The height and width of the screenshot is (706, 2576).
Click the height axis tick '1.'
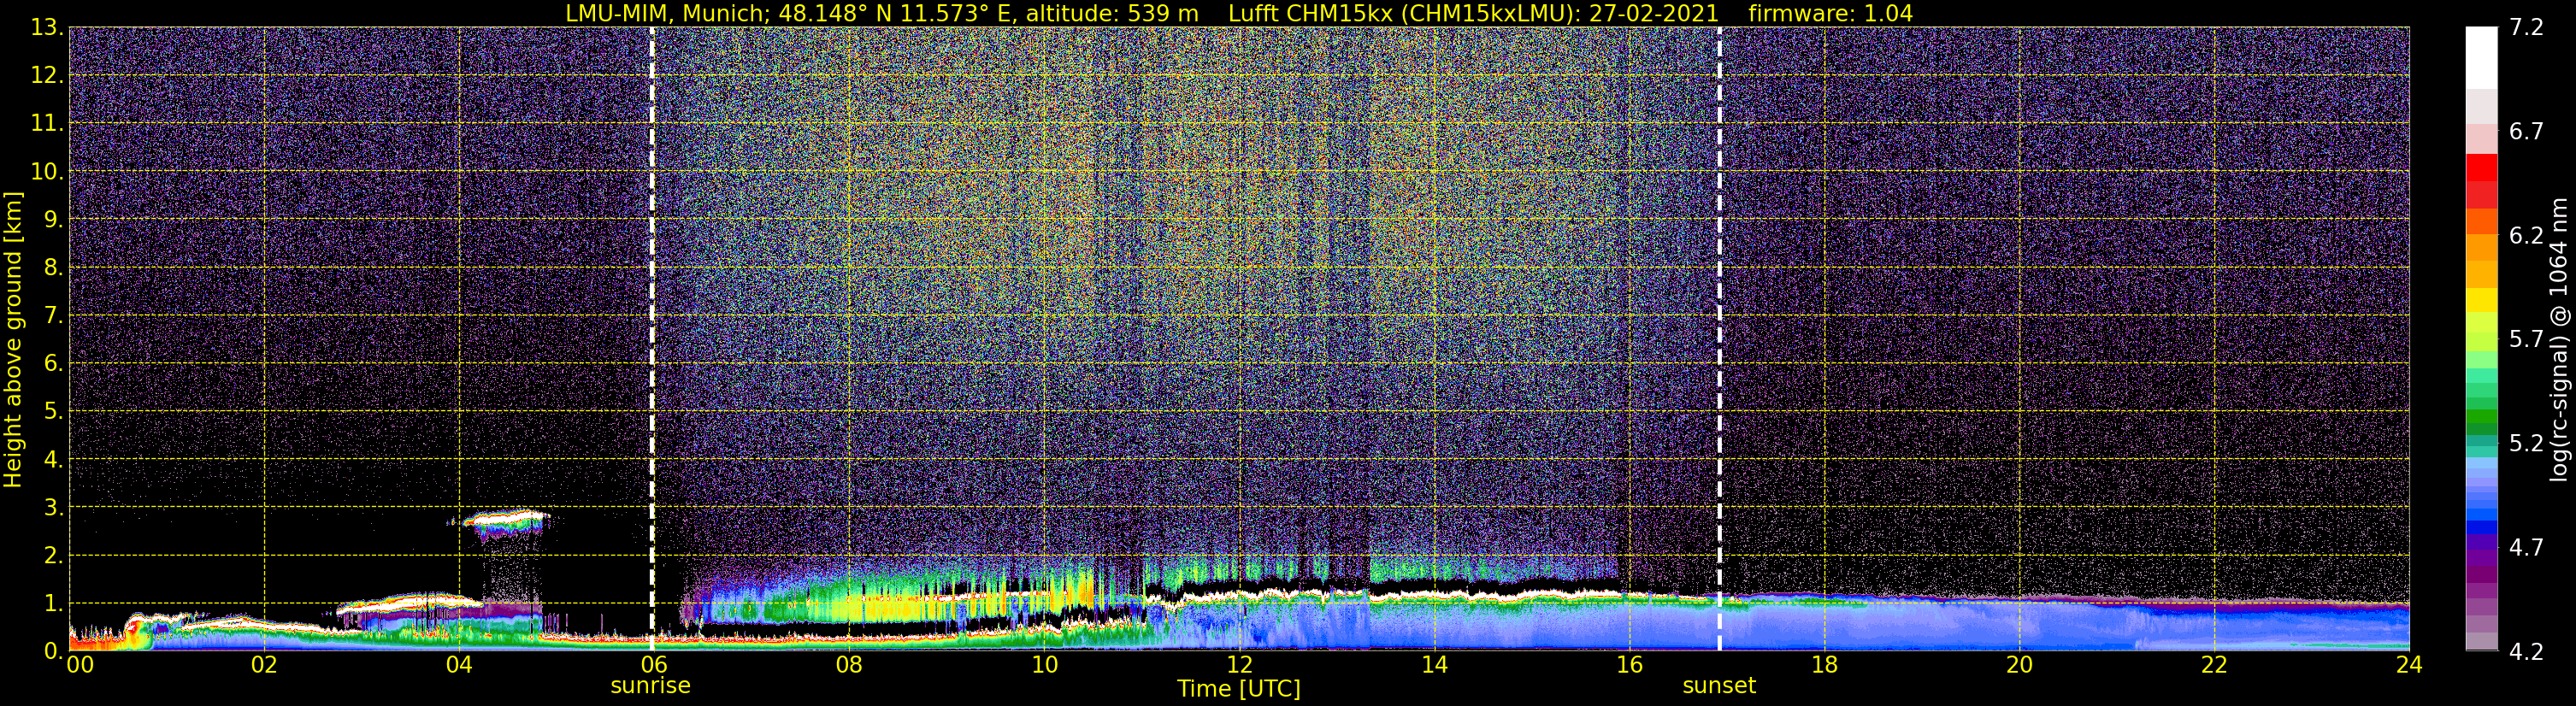pyautogui.click(x=54, y=604)
